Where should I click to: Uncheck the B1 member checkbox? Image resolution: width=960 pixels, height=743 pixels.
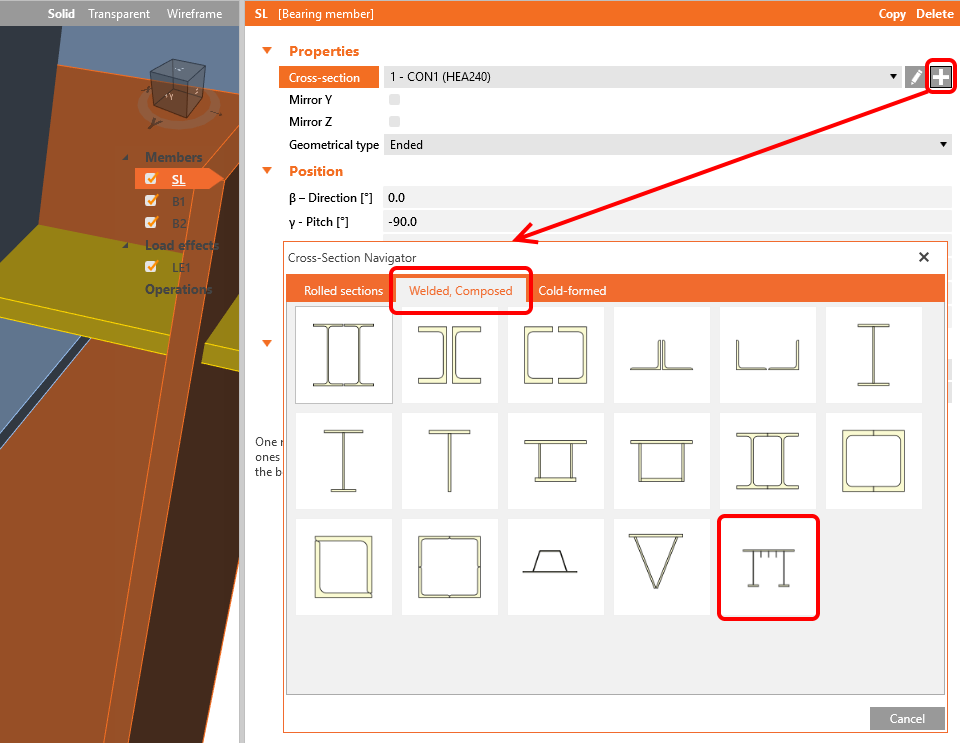[x=151, y=201]
